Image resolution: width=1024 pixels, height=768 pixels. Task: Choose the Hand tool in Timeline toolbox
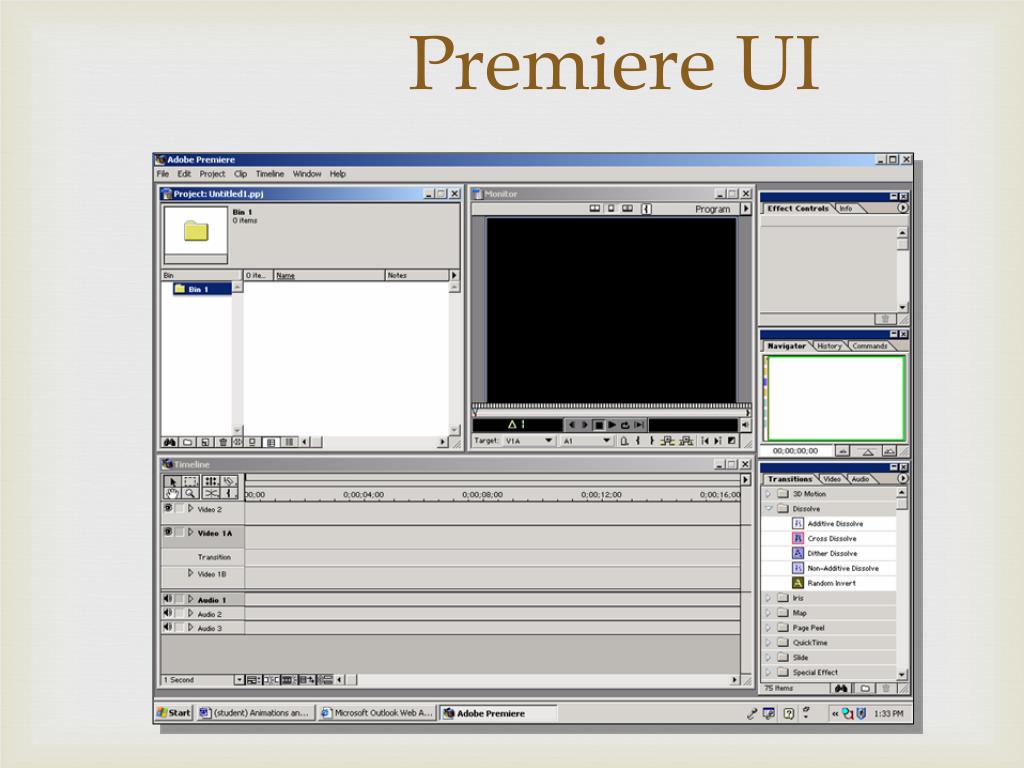(x=172, y=494)
